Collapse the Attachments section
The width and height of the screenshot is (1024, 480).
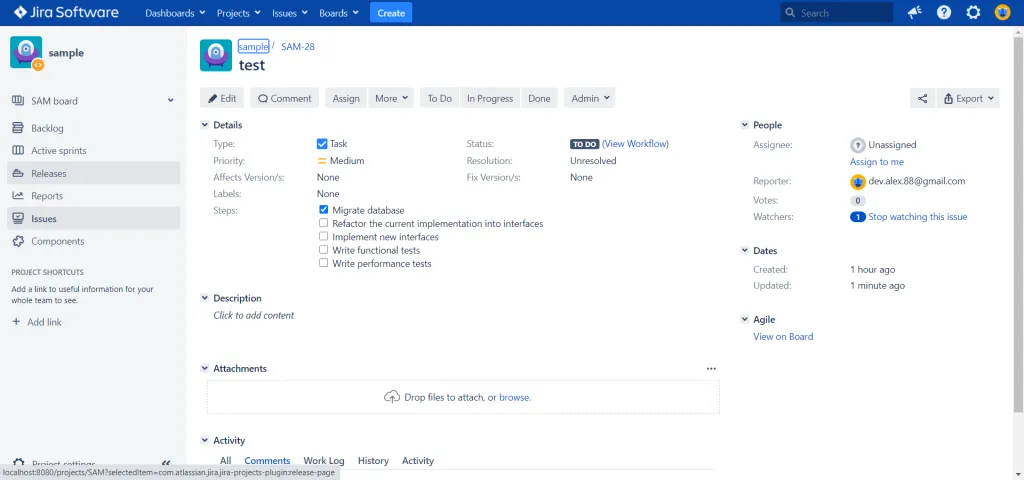tap(204, 368)
